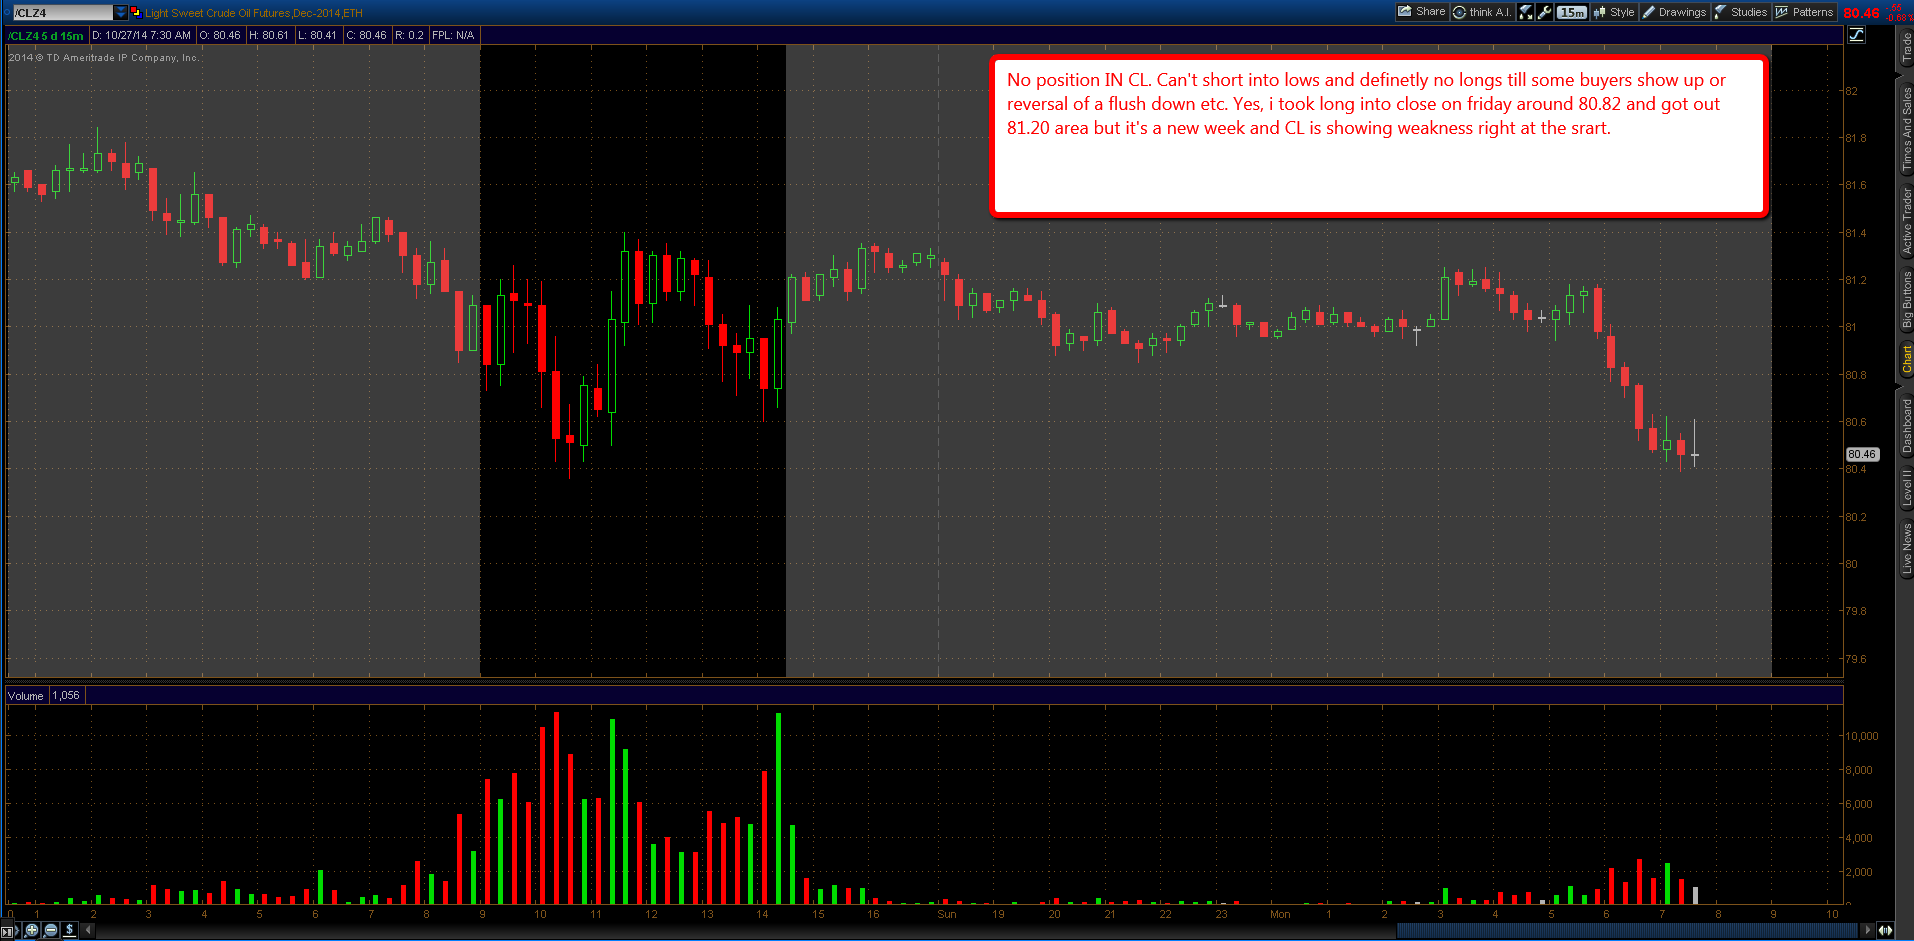1914x941 pixels.
Task: Click the open price O: 80.46
Action: point(220,35)
